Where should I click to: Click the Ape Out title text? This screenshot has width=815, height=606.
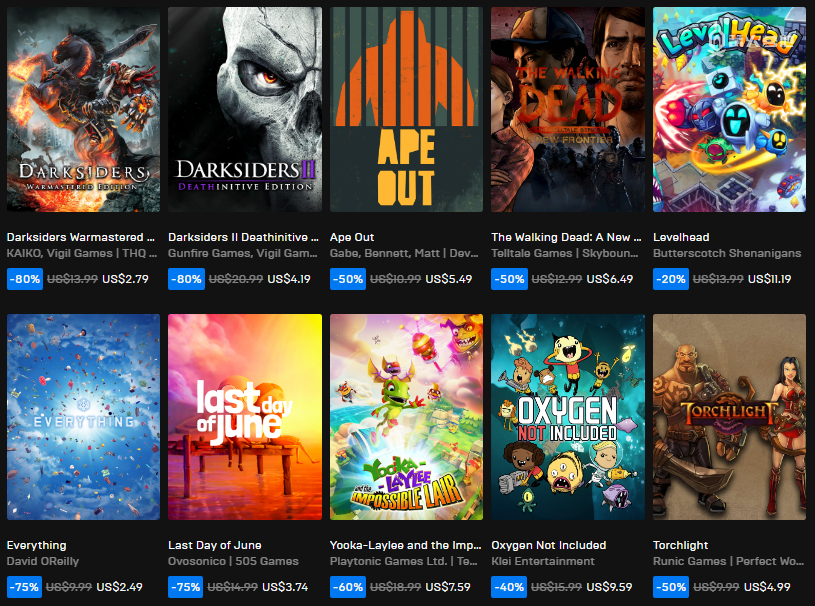pyautogui.click(x=352, y=237)
